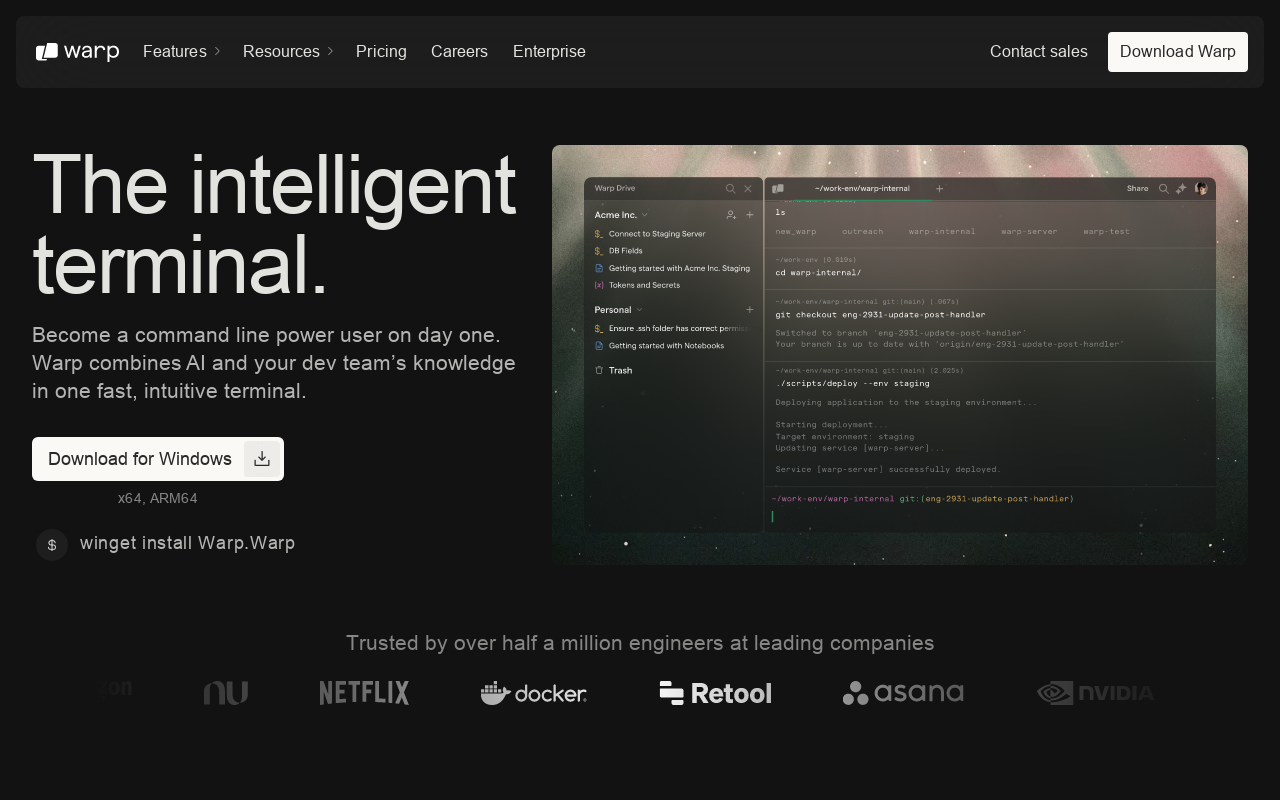Click the x64, ARM64 architecture text

point(158,498)
